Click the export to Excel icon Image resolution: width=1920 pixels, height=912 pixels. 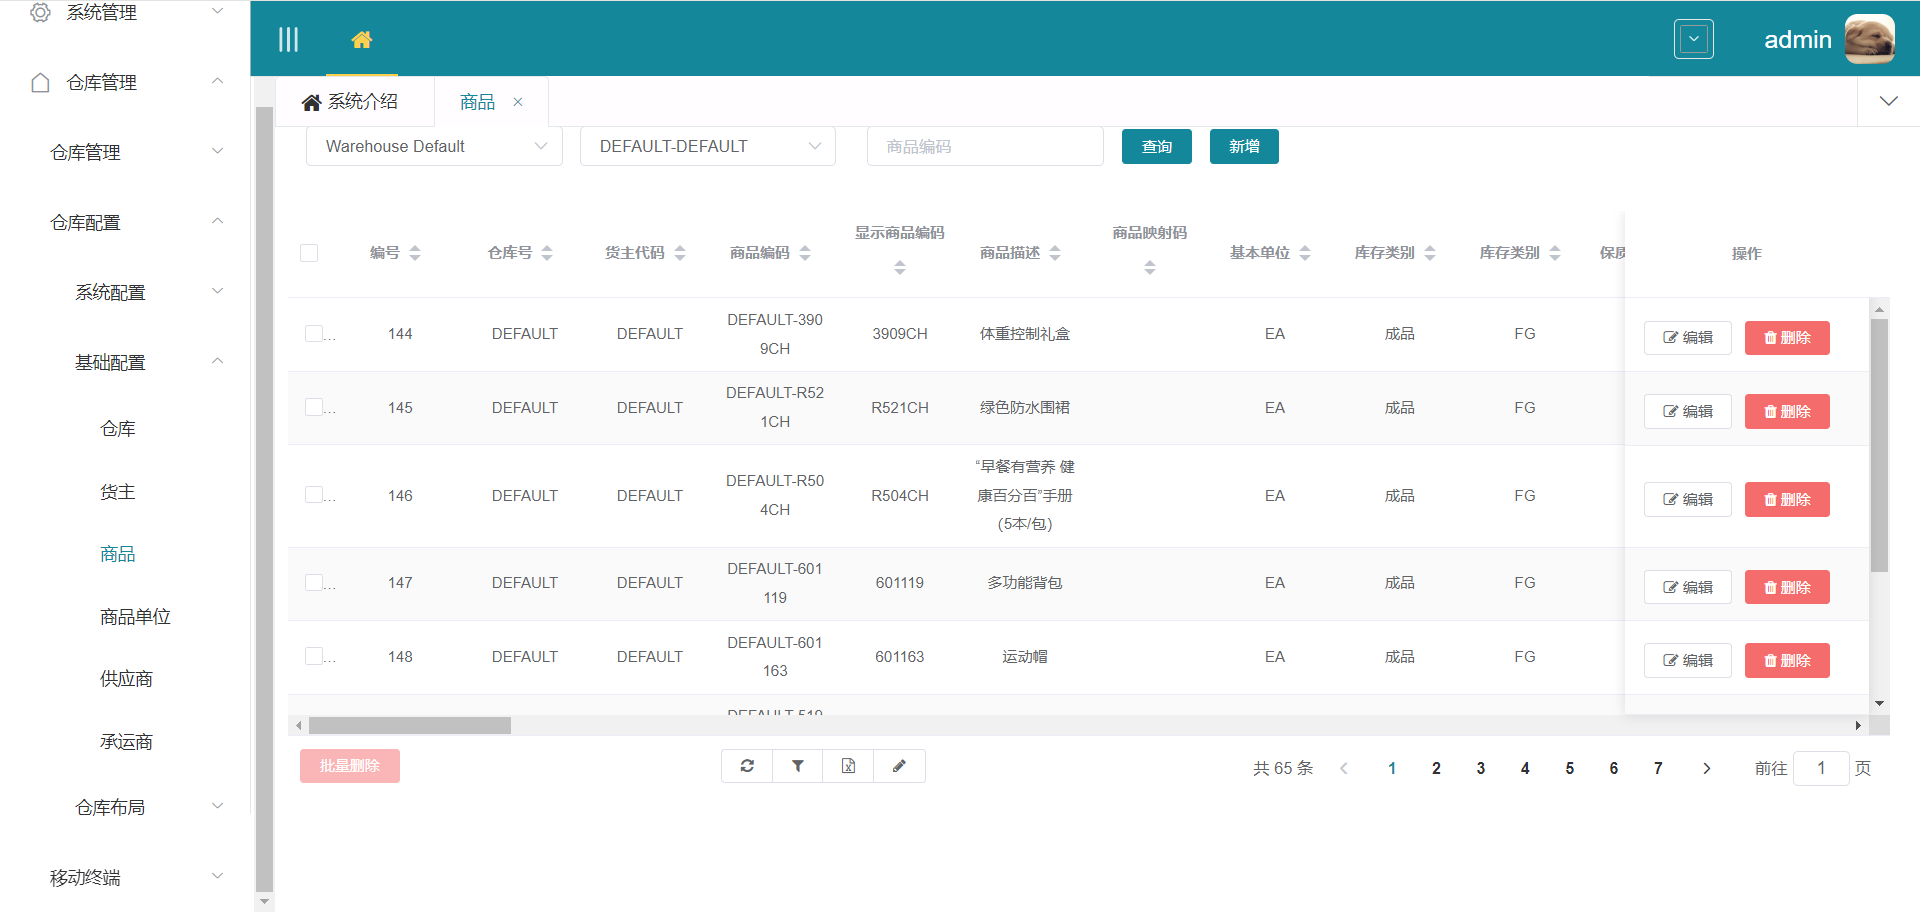(848, 766)
